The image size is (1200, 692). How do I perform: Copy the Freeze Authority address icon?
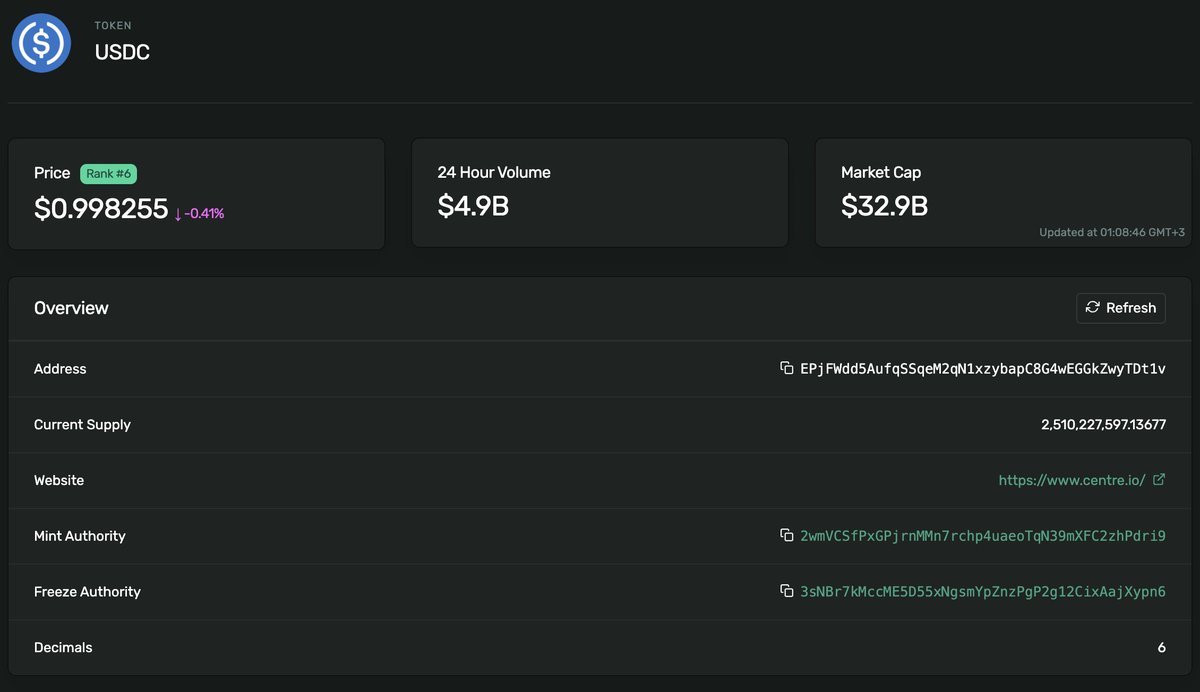[x=787, y=591]
